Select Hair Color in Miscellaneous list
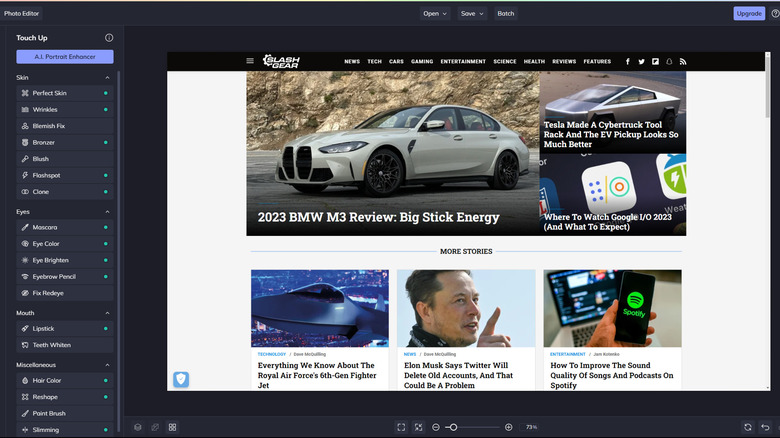Image resolution: width=780 pixels, height=438 pixels. pyautogui.click(x=47, y=380)
